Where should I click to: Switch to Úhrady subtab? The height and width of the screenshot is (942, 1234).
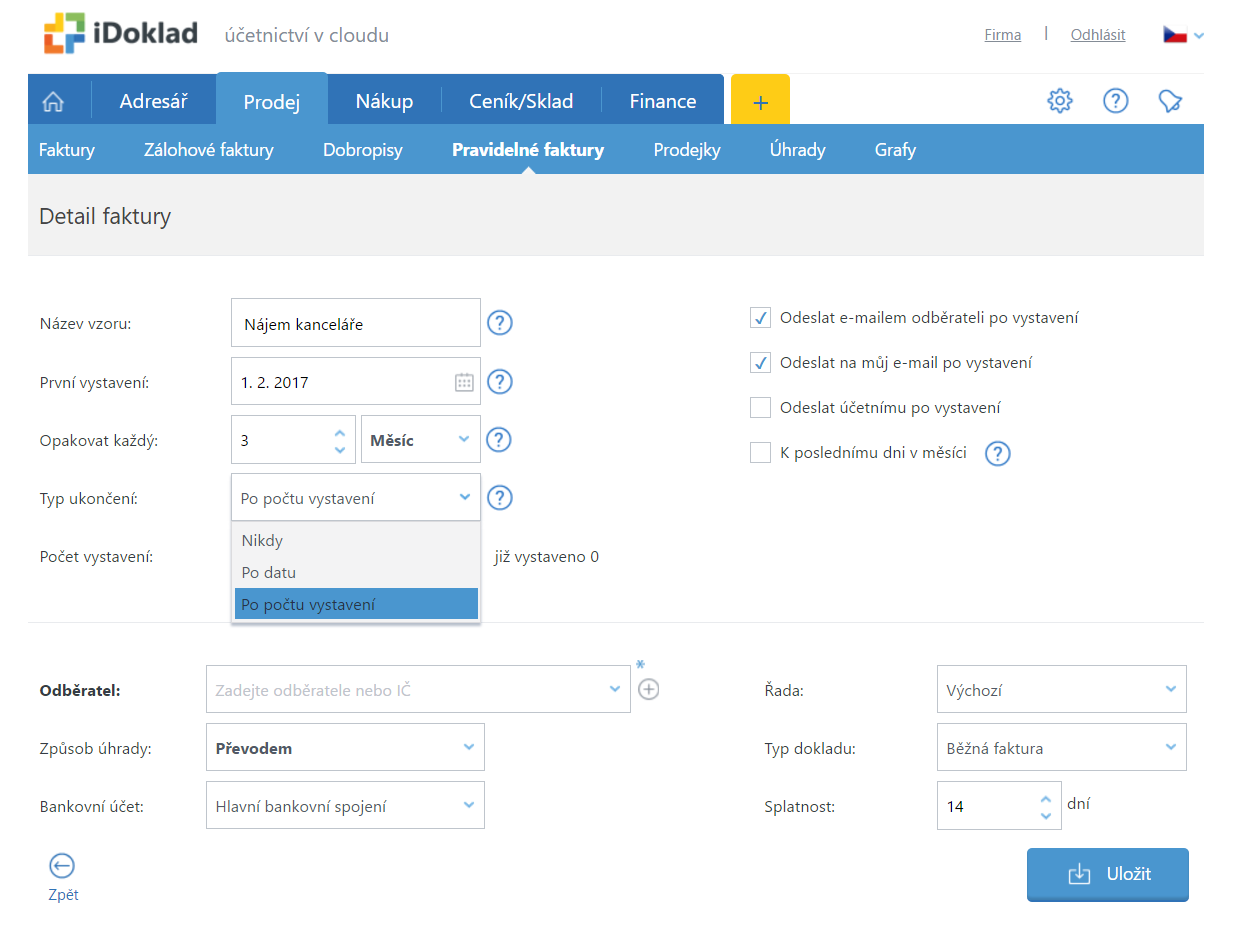(x=798, y=150)
